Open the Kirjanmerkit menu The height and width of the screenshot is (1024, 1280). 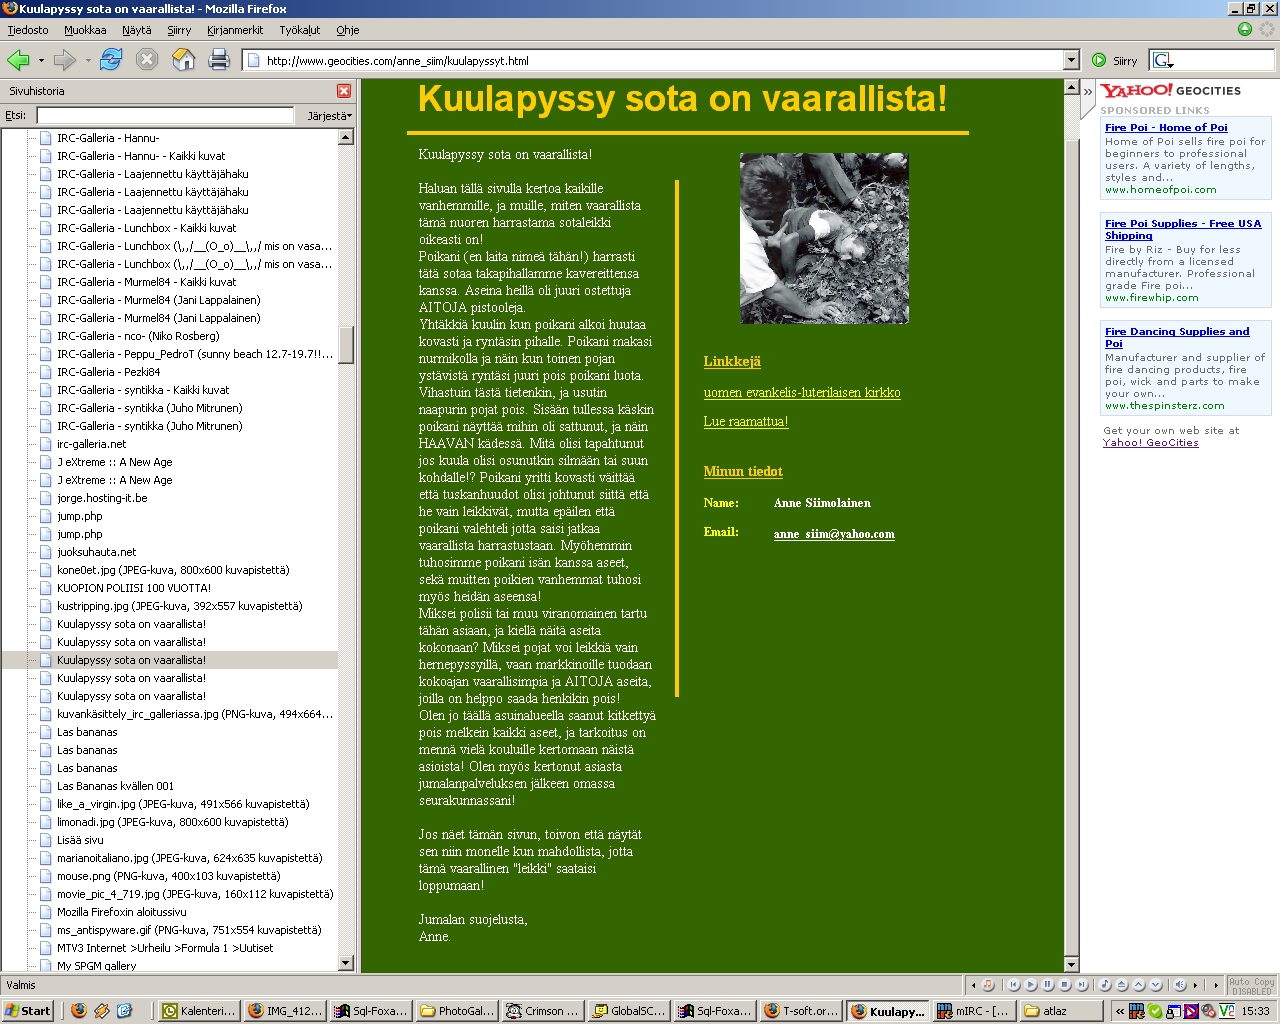click(x=235, y=30)
